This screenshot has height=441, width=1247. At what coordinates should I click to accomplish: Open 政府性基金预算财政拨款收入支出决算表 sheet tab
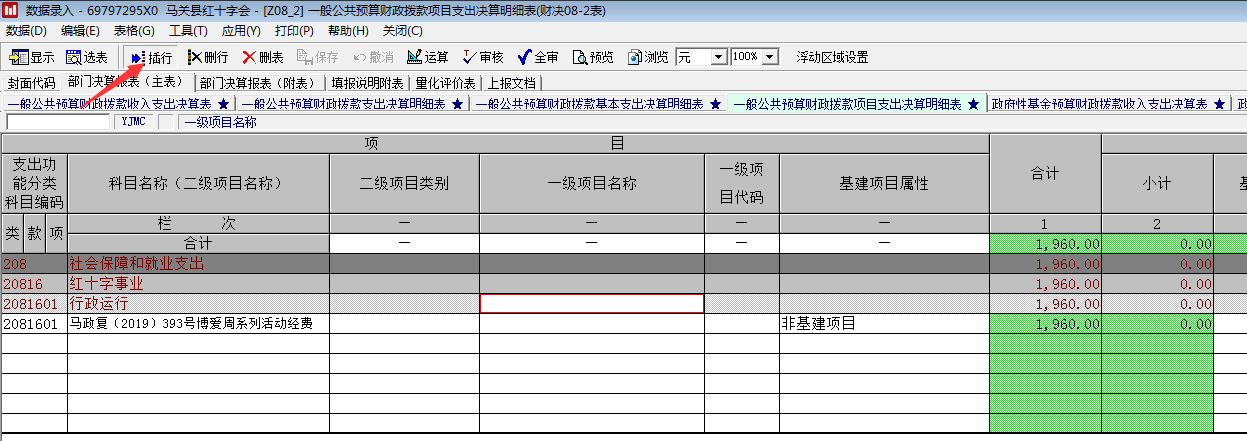tap(1109, 104)
